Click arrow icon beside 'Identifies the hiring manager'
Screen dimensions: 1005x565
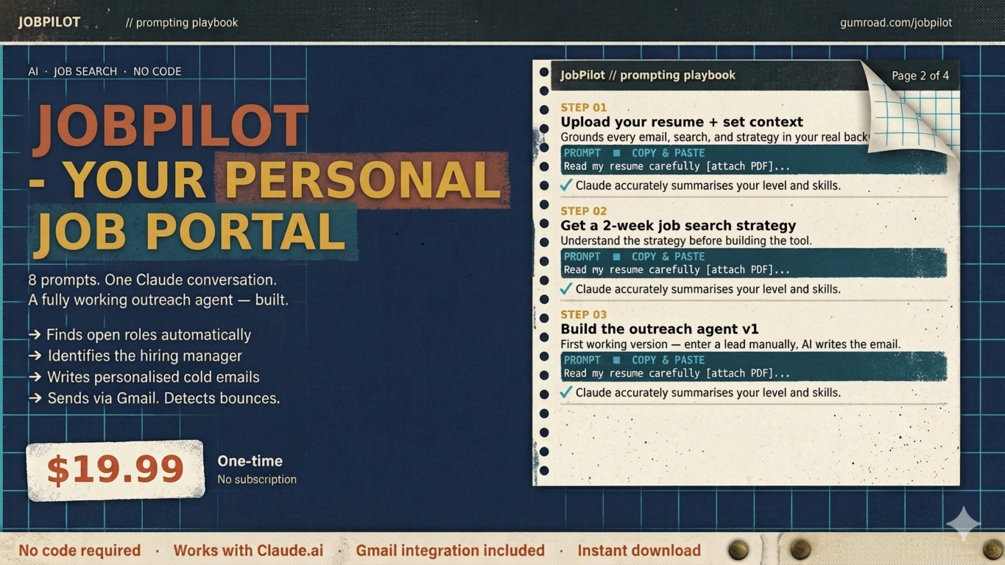click(35, 356)
